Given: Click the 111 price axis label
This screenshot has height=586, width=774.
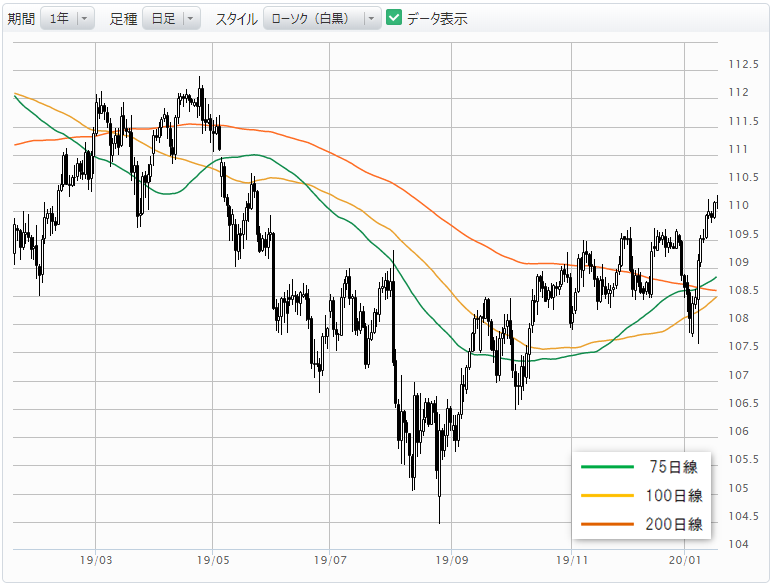Looking at the screenshot, I should coord(738,149).
